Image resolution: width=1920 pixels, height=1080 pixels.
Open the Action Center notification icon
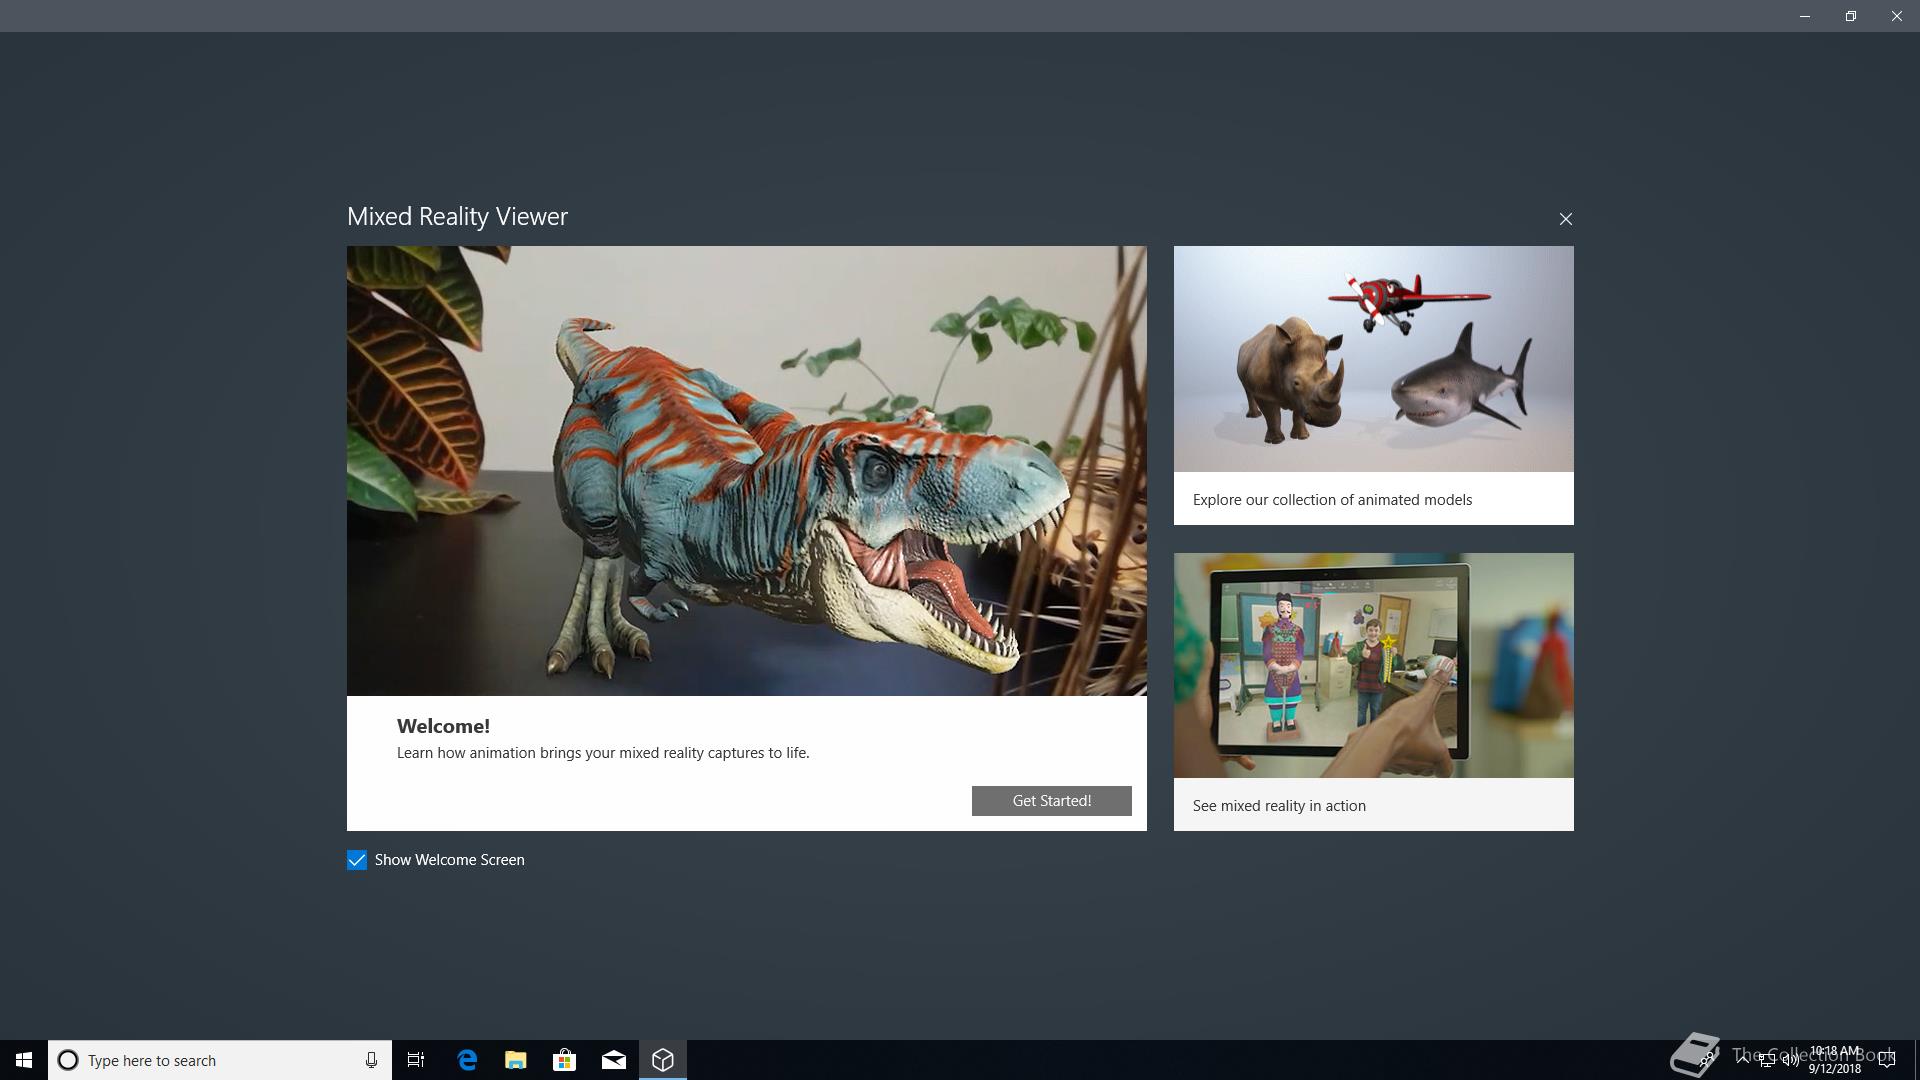[x=1887, y=1060]
